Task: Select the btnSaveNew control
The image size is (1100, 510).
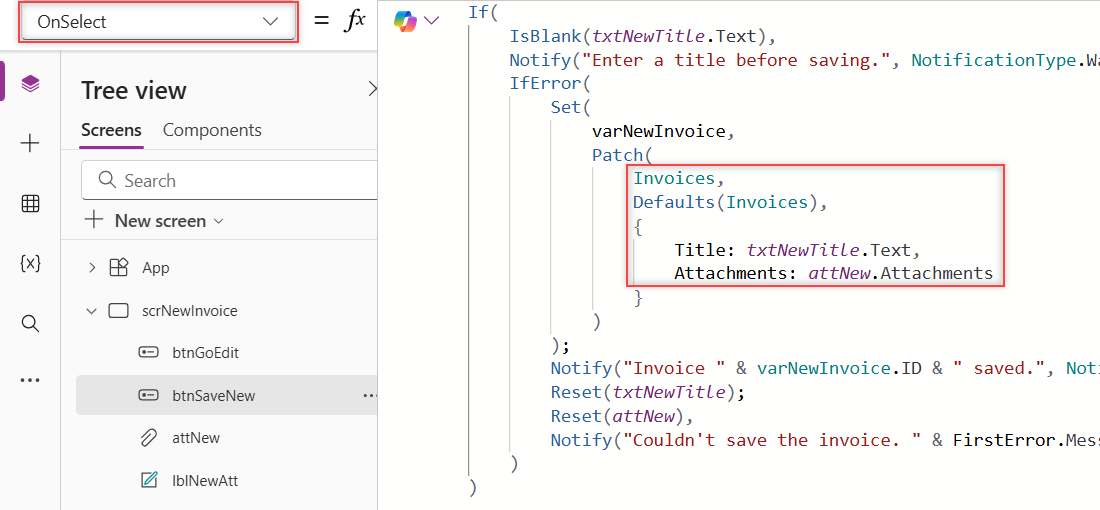Action: [213, 396]
